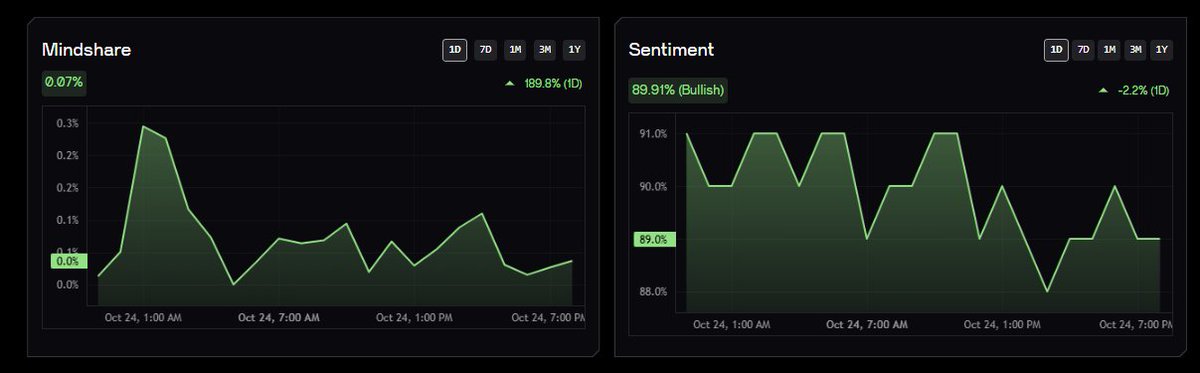Select 1D range in Mindshare panel
Viewport: 1200px width, 373px height.
tap(455, 50)
